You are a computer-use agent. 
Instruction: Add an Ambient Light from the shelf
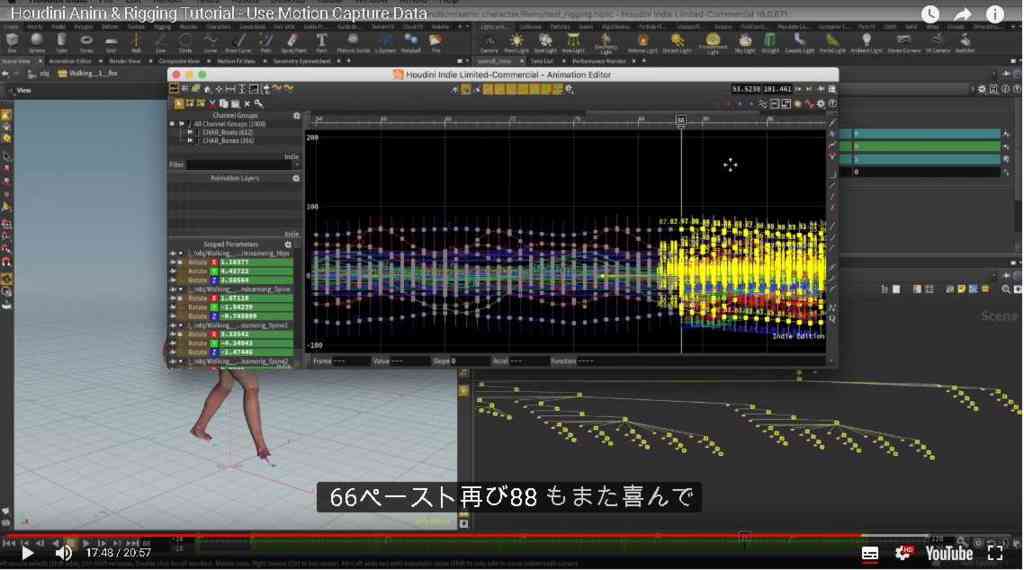click(867, 42)
